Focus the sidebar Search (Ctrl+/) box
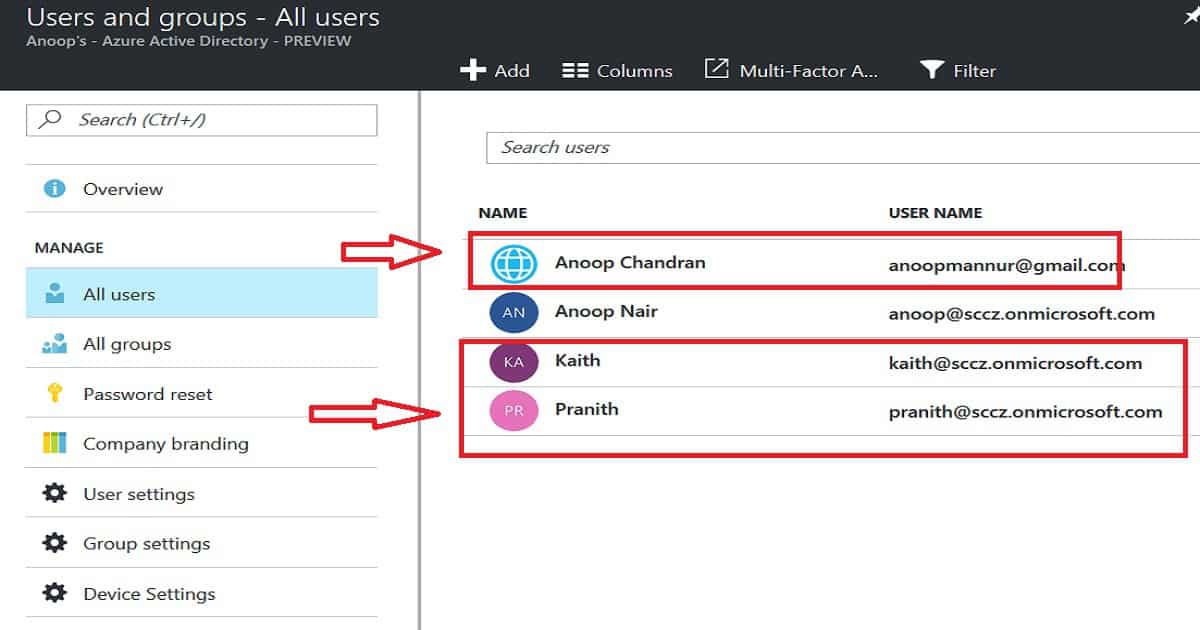This screenshot has height=630, width=1200. click(202, 120)
